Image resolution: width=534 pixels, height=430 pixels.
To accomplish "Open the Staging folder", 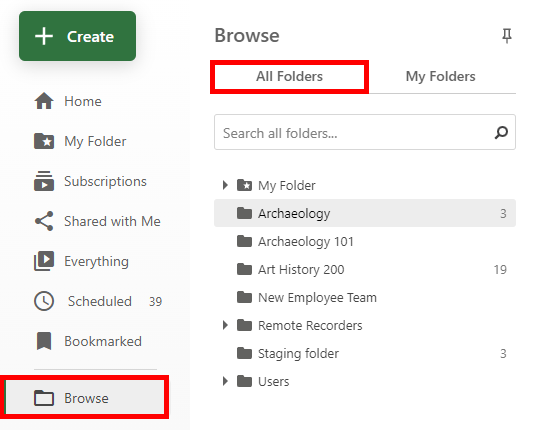I will (x=298, y=354).
